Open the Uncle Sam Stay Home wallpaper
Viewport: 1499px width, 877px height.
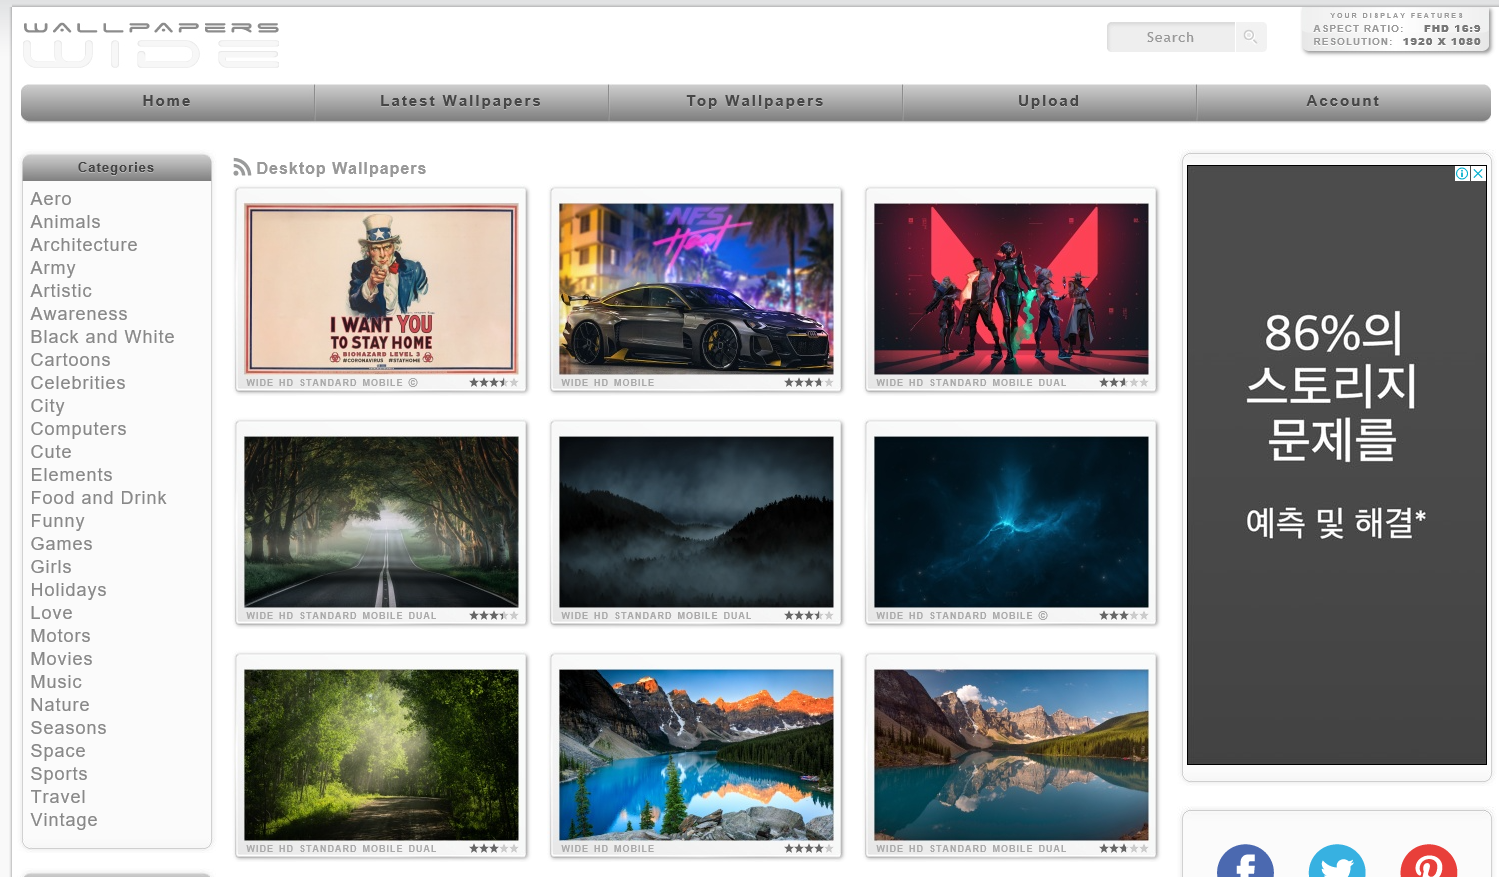pyautogui.click(x=381, y=289)
